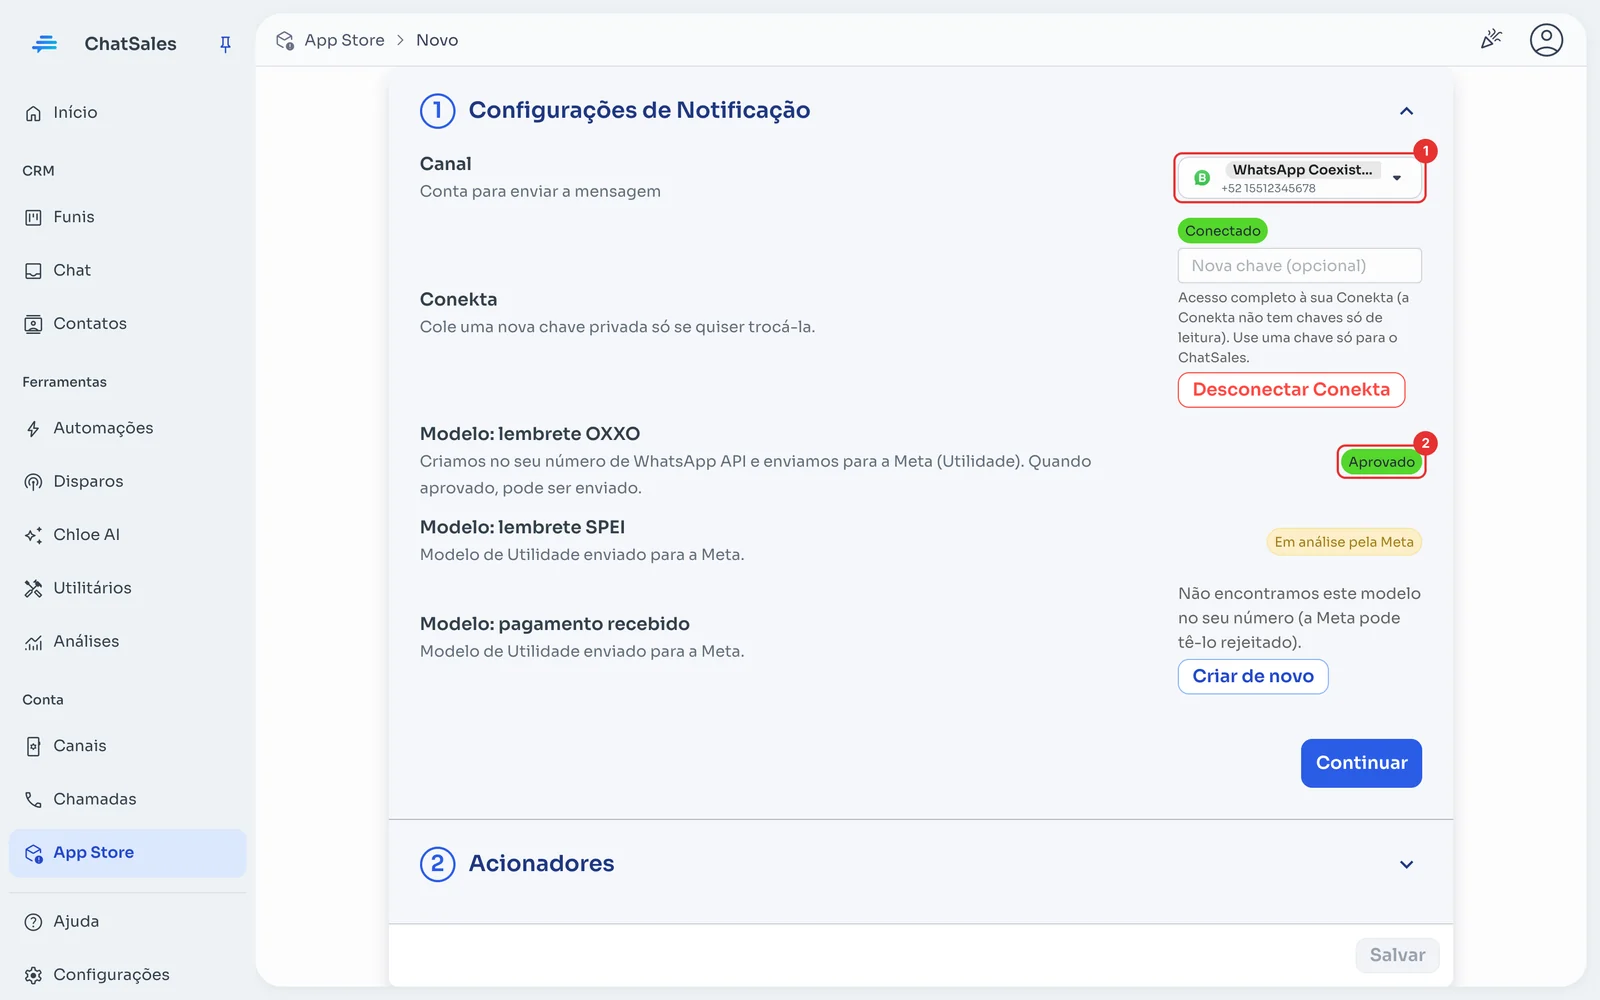This screenshot has width=1600, height=1000.
Task: Open the Análises chart icon
Action: 33,642
